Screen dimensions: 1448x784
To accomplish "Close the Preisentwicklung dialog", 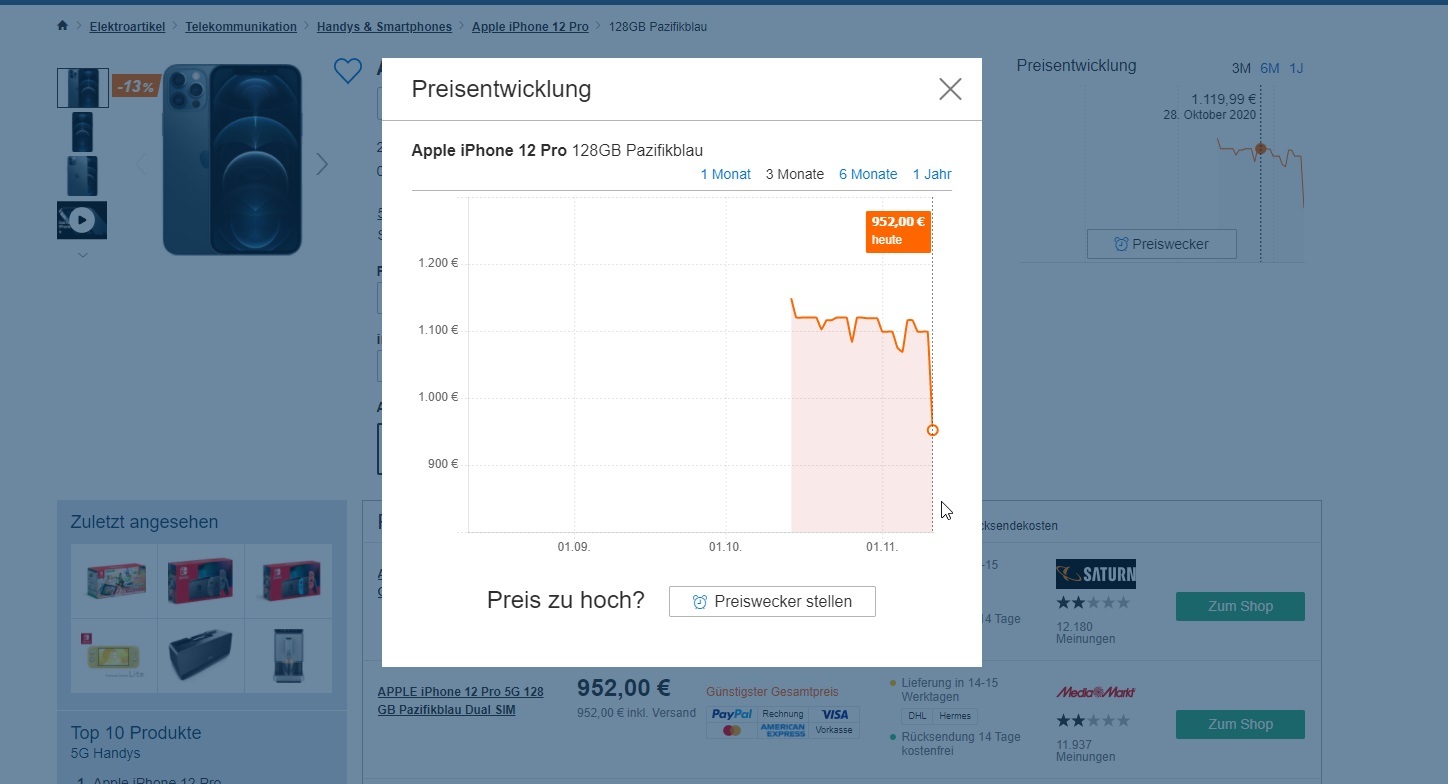I will pyautogui.click(x=950, y=89).
